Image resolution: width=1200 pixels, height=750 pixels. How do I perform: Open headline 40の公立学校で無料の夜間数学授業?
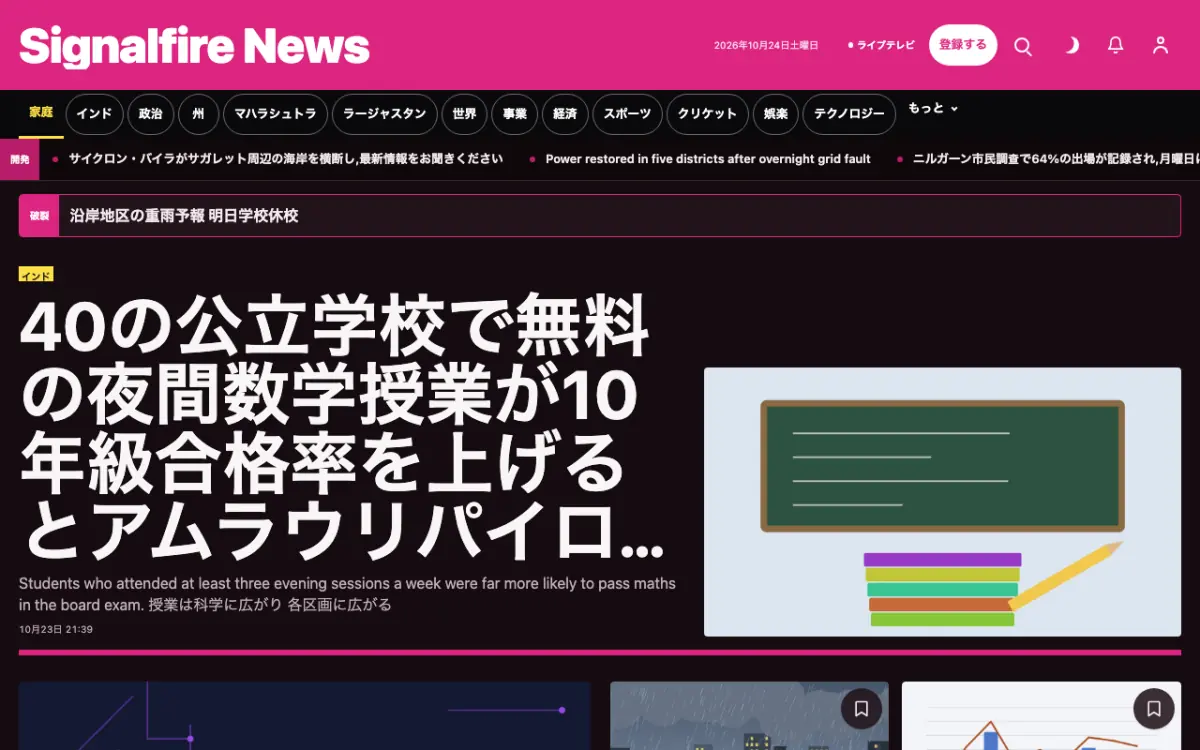[342, 427]
